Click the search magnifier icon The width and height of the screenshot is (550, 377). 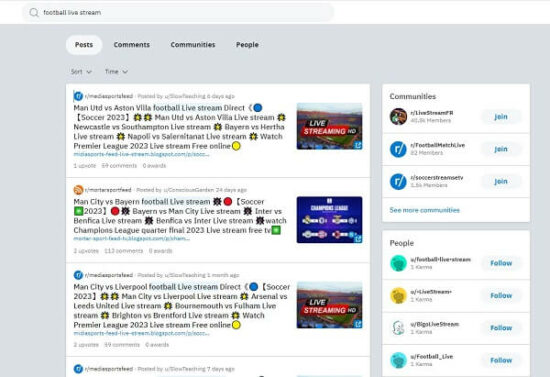pos(34,13)
